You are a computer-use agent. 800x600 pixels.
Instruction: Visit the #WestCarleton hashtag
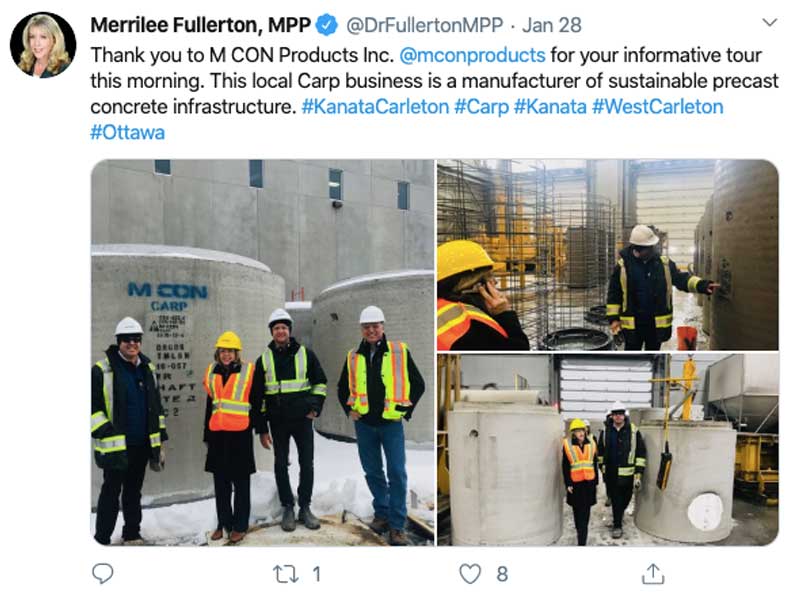coord(657,107)
